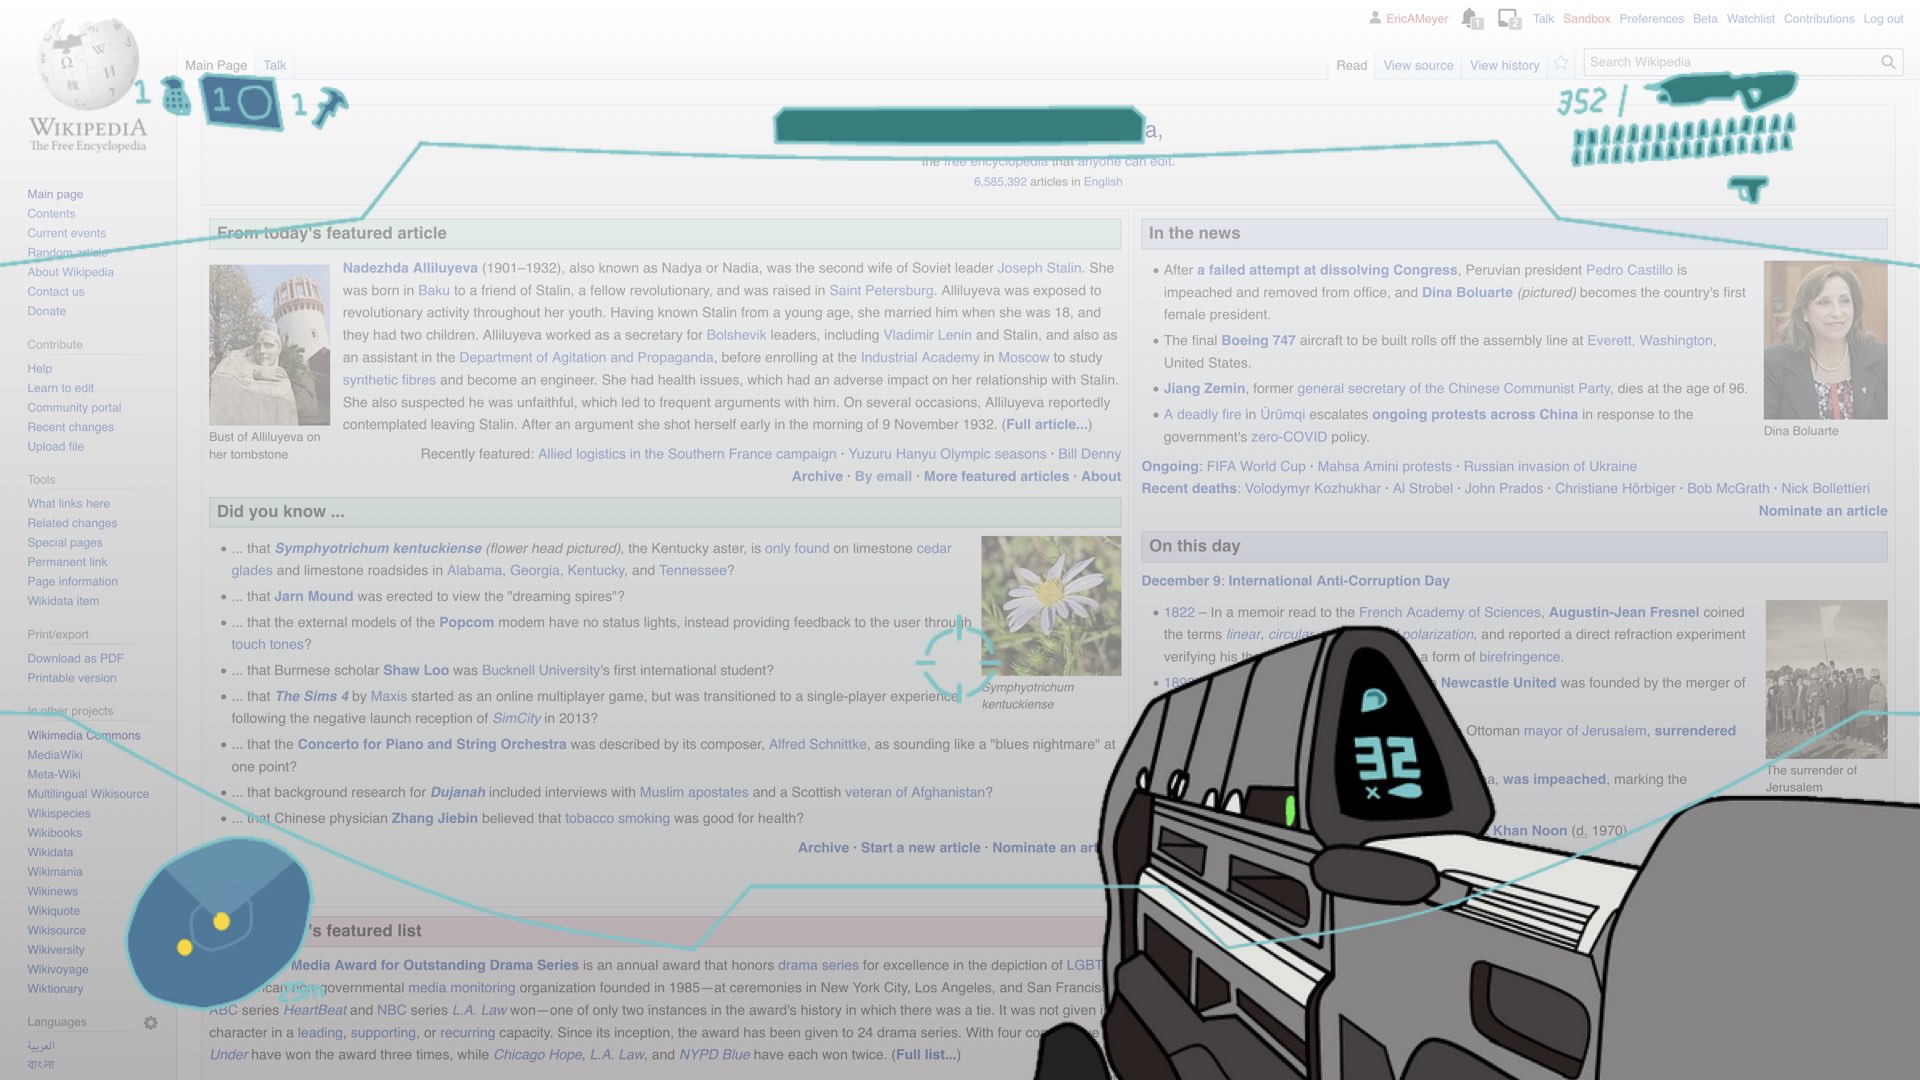Open the notifications bell alerts

[1470, 18]
